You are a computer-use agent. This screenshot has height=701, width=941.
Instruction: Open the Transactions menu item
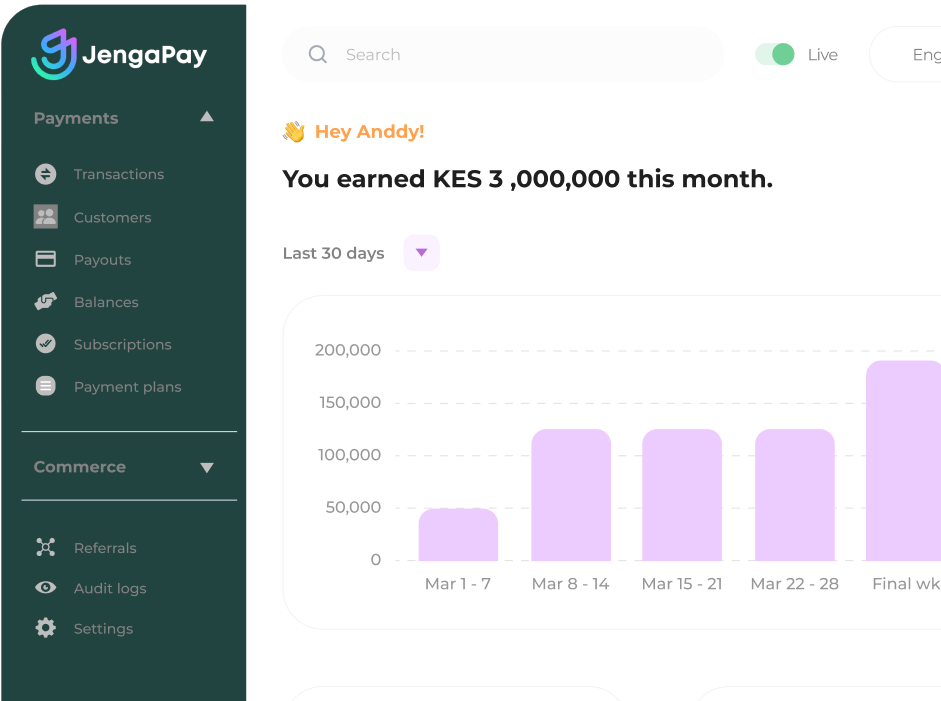point(118,174)
